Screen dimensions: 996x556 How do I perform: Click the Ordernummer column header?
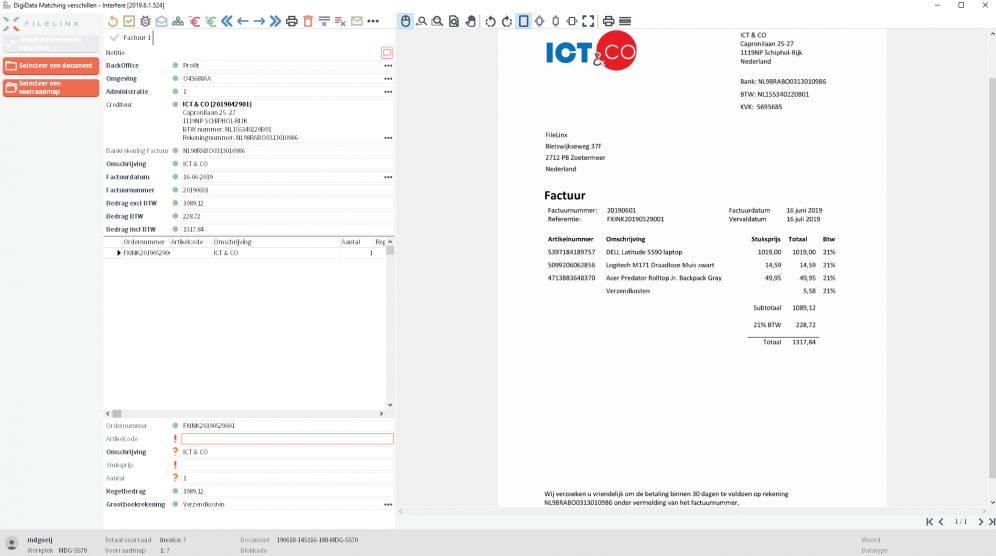(145, 242)
